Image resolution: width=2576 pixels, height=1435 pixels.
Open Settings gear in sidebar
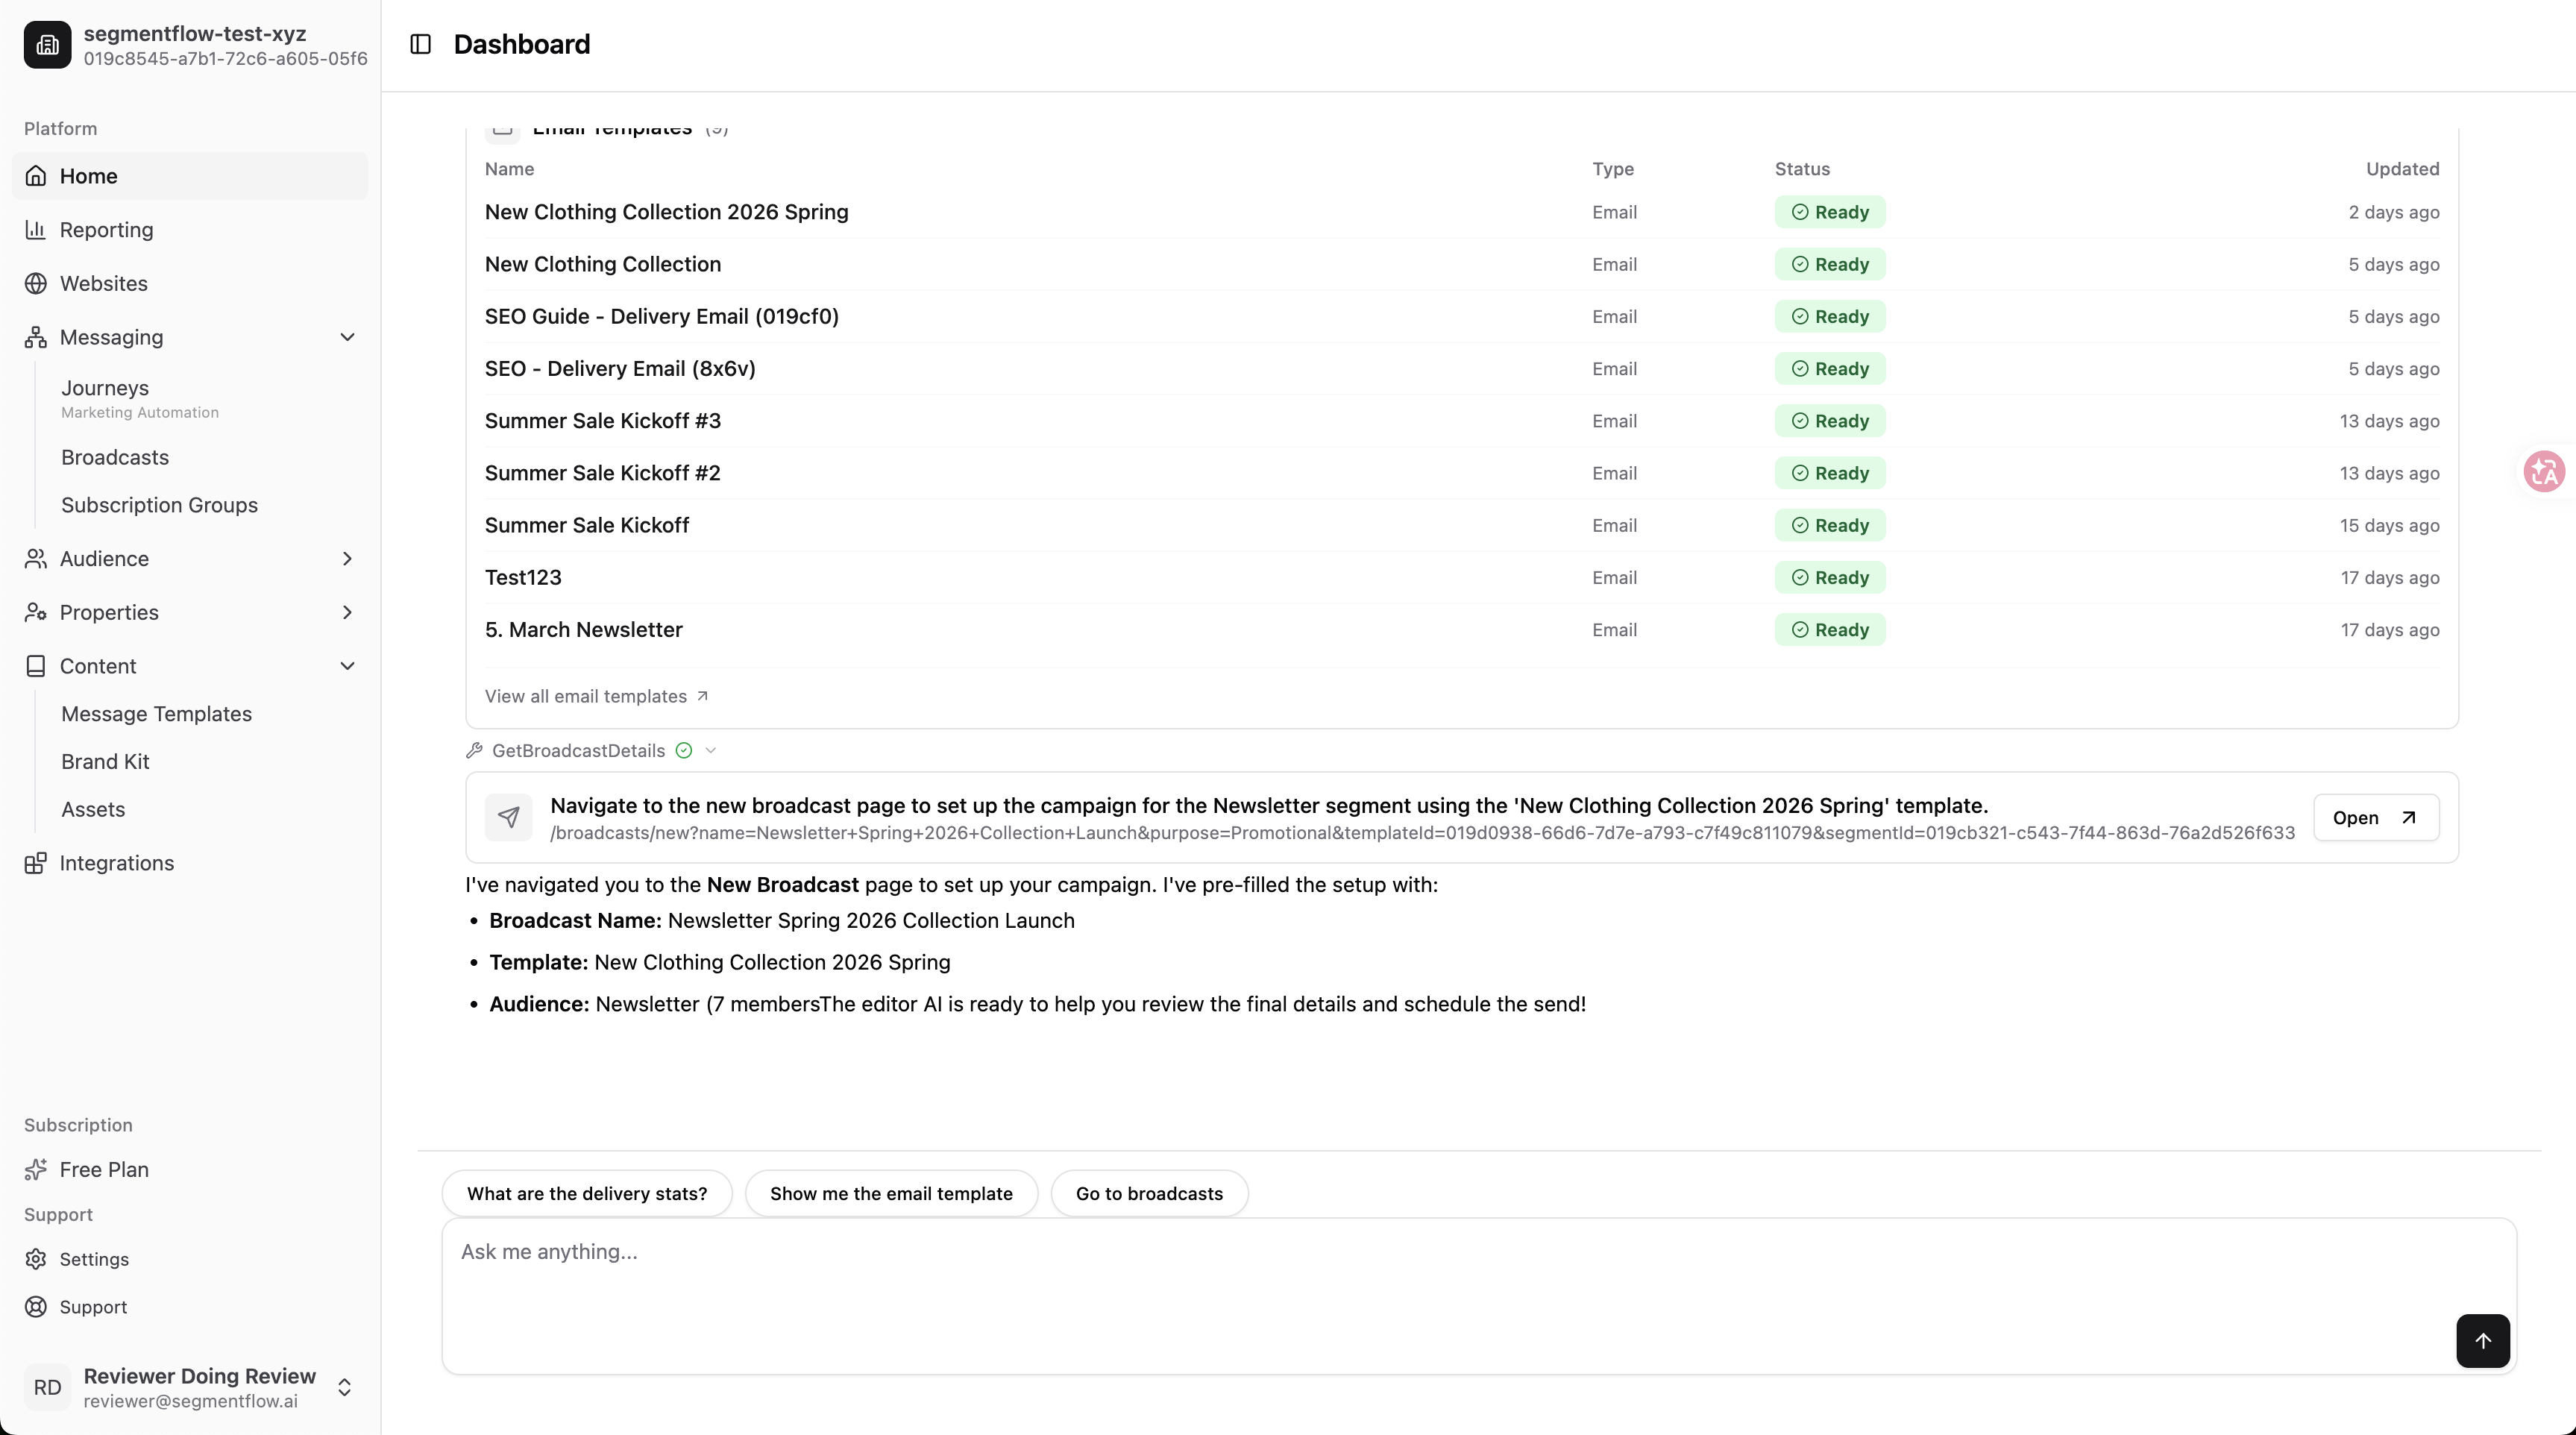pos(36,1259)
